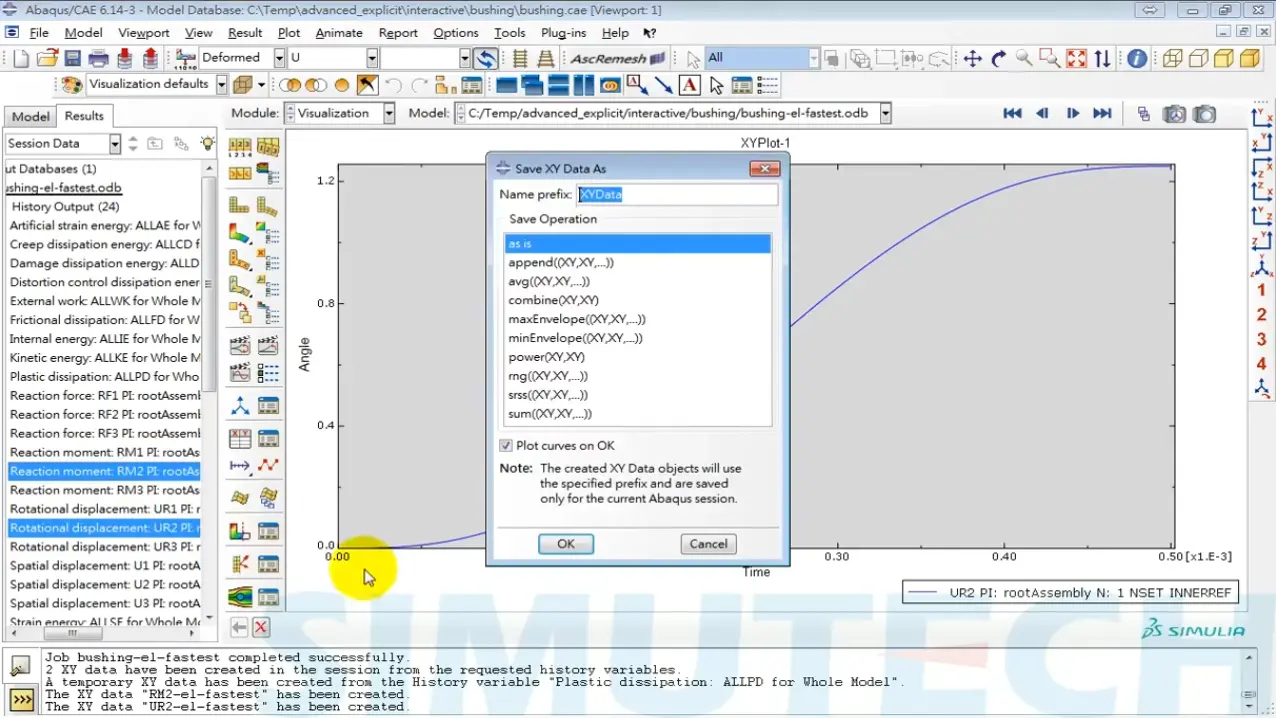Image resolution: width=1276 pixels, height=718 pixels.
Task: Click the UR2 PI legend entry
Action: click(1070, 593)
